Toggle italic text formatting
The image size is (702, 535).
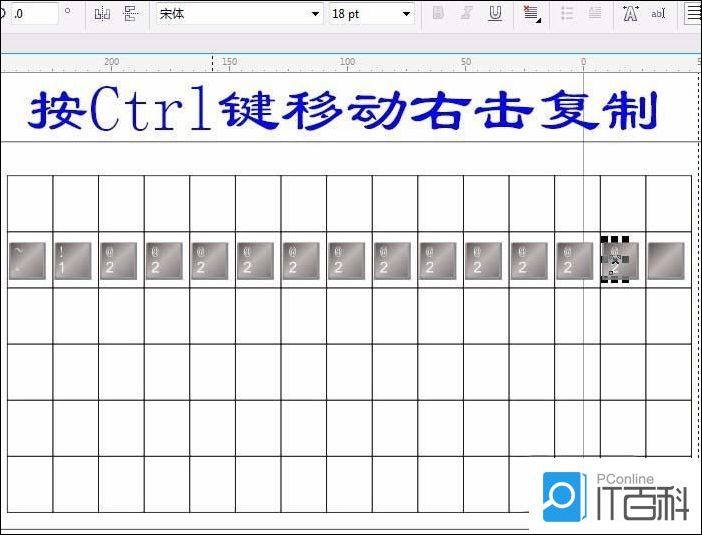point(466,14)
